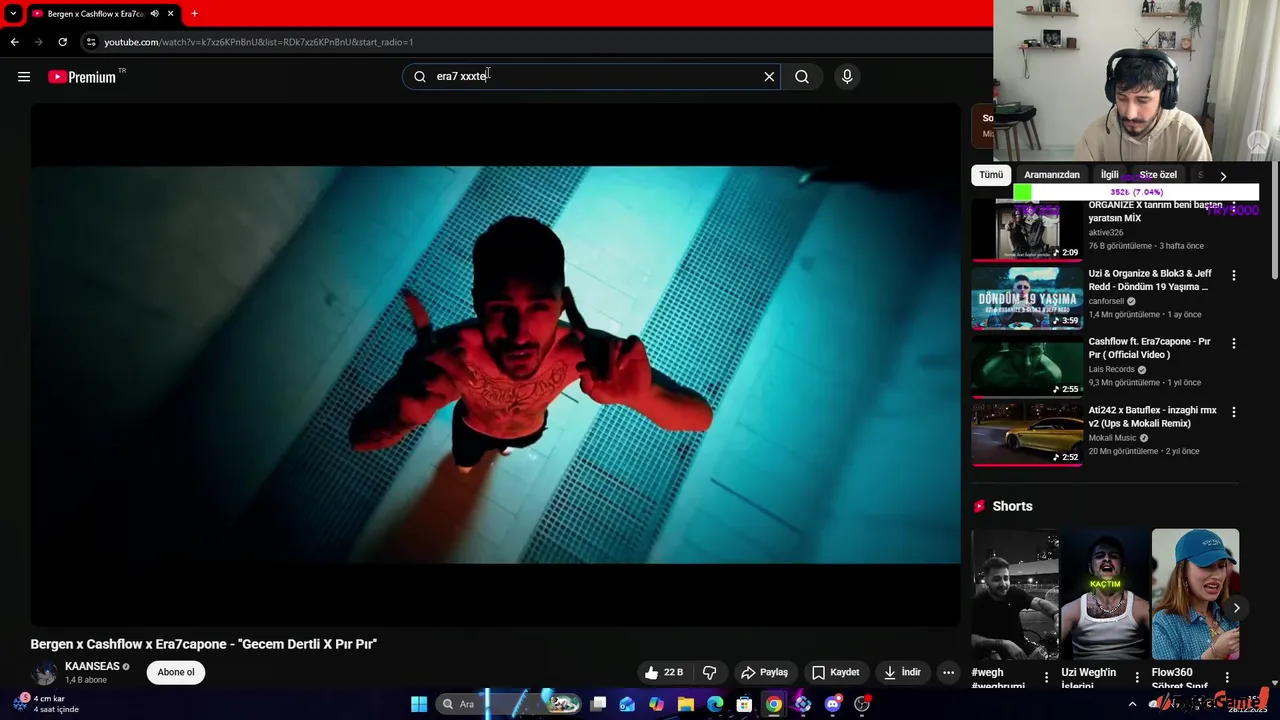Open Task View from the taskbar
The width and height of the screenshot is (1280, 720).
(598, 704)
